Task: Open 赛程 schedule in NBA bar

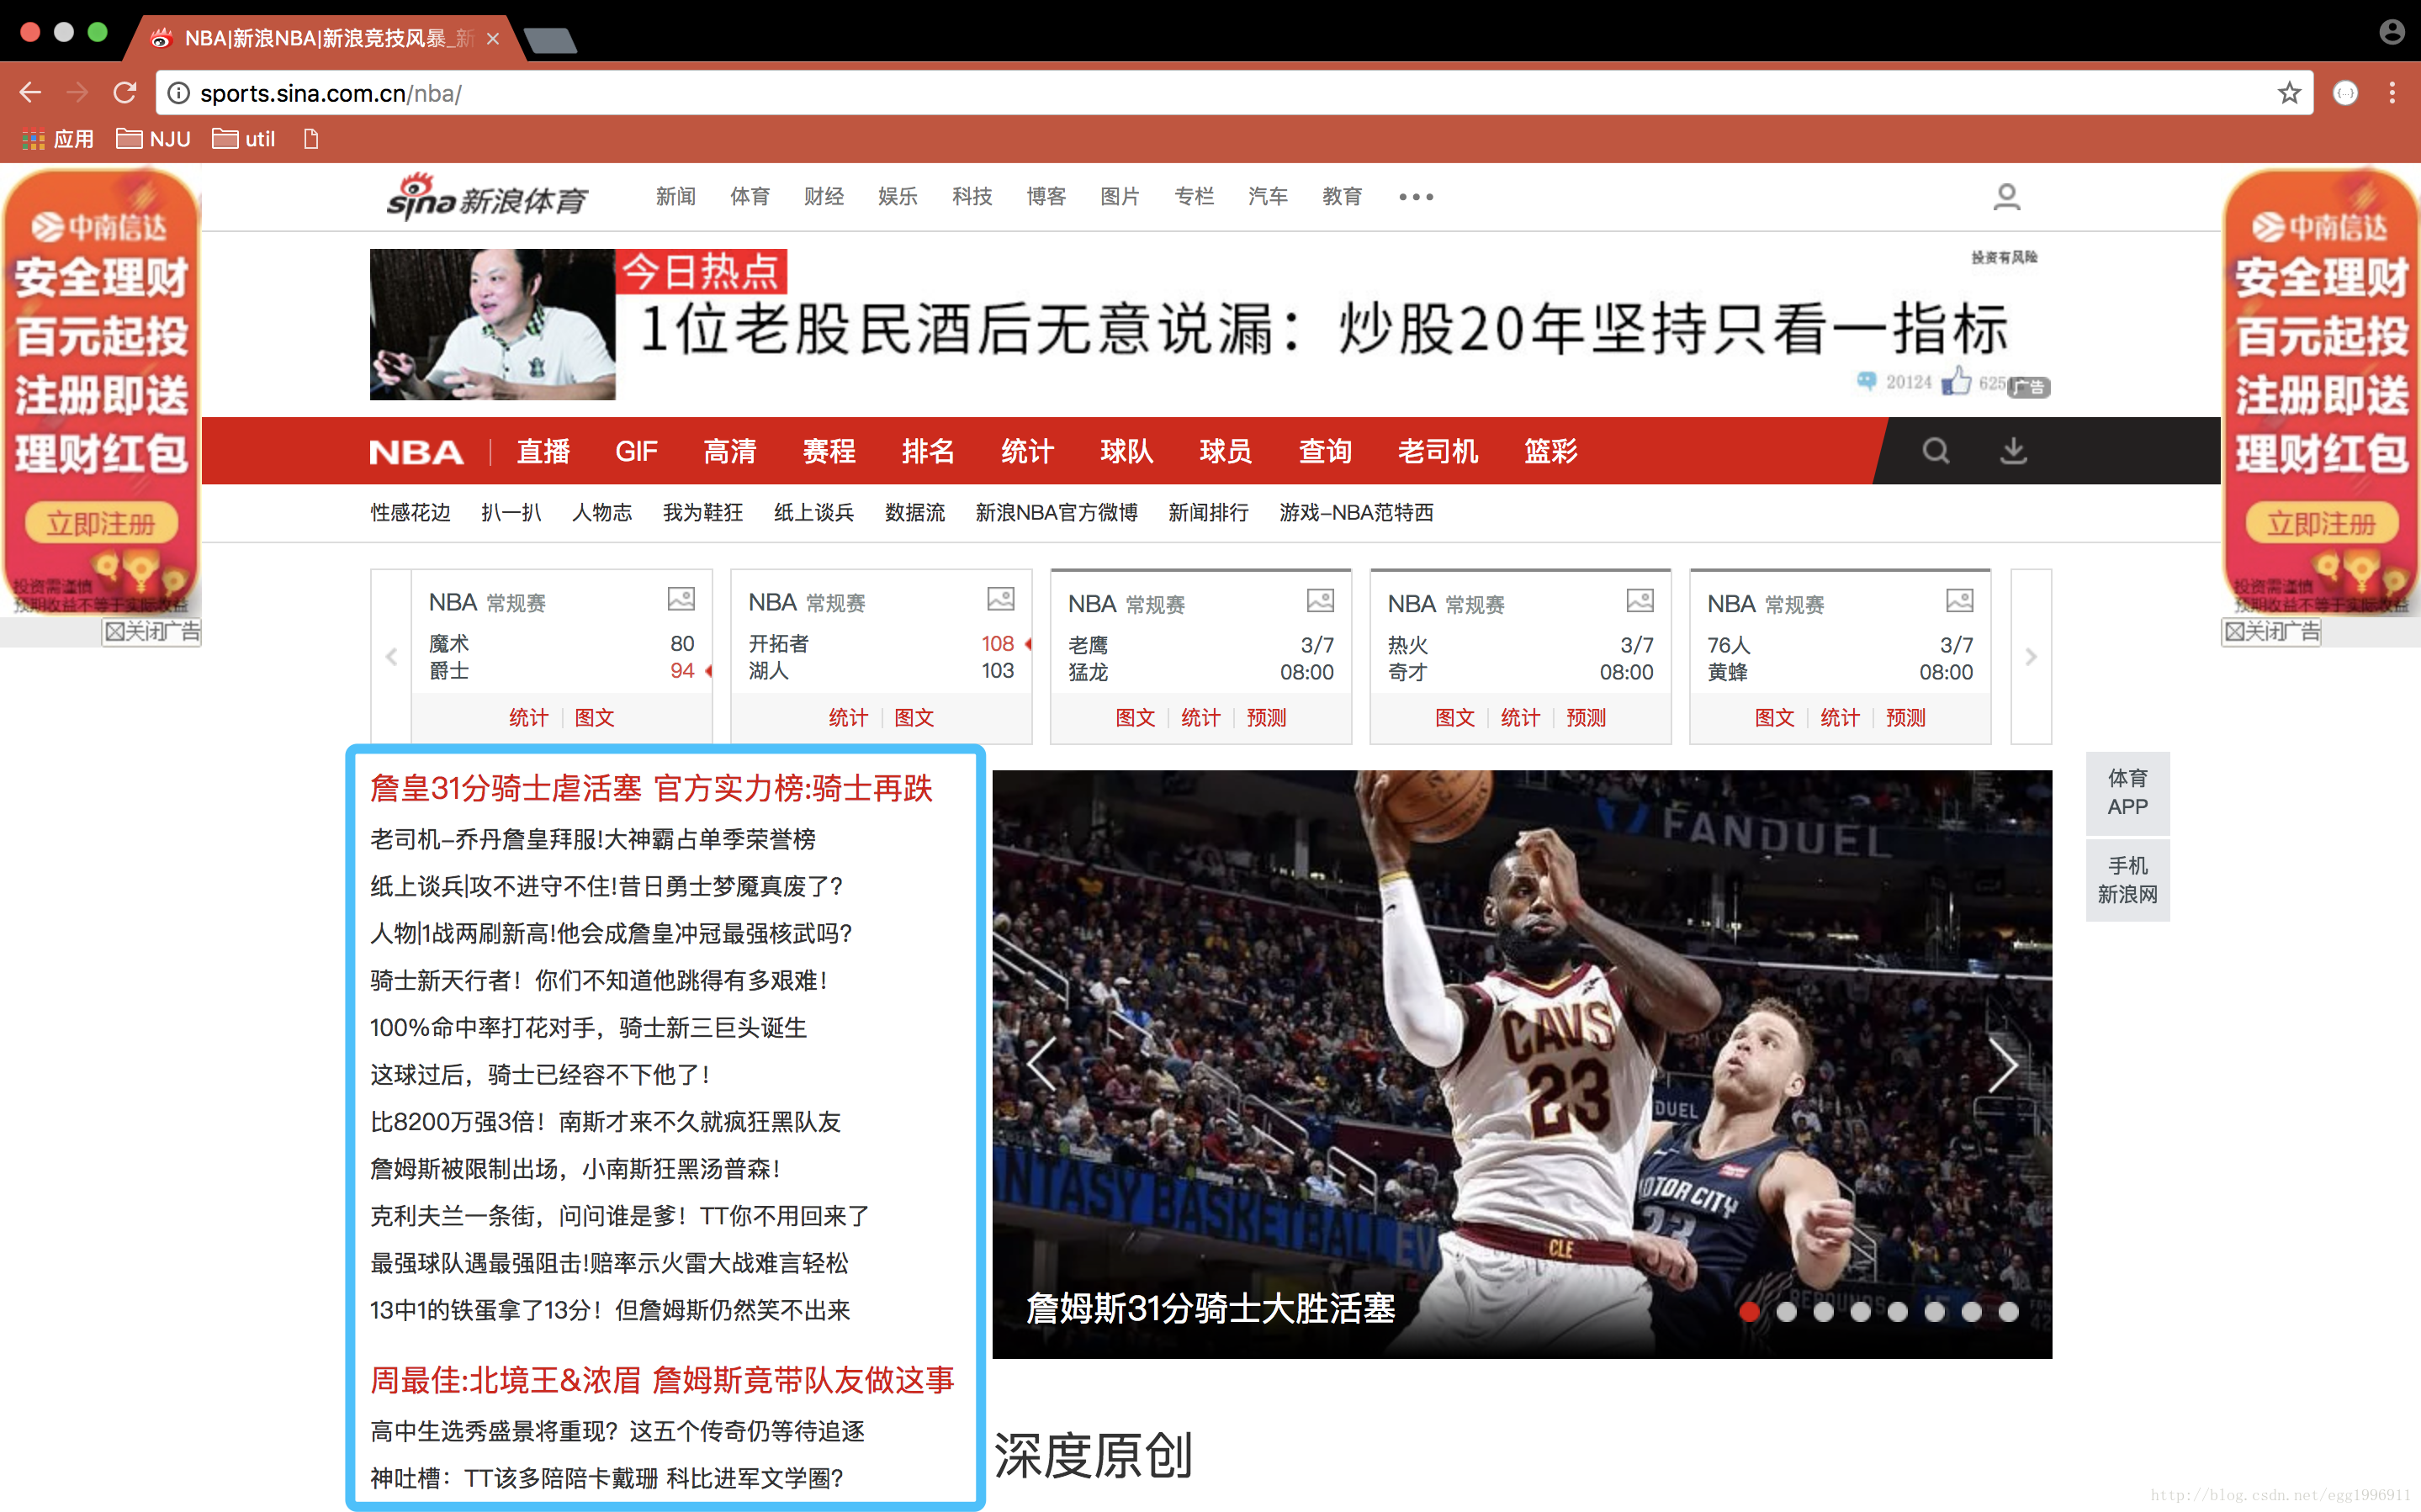Action: pos(828,451)
